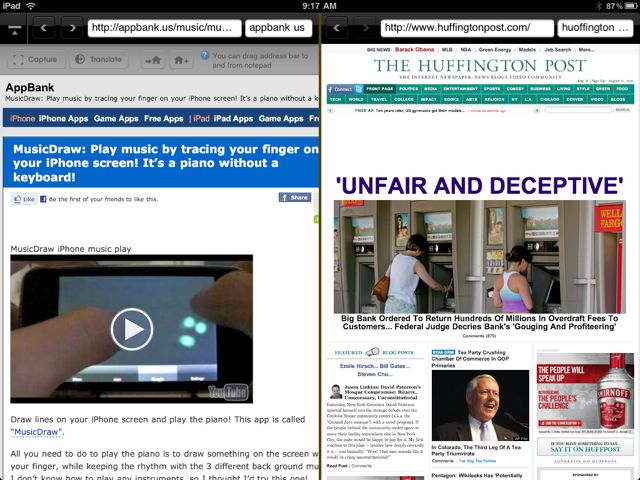This screenshot has width=640, height=480.
Task: Open Big Bank Ordered overdraft story link
Action: [x=480, y=322]
